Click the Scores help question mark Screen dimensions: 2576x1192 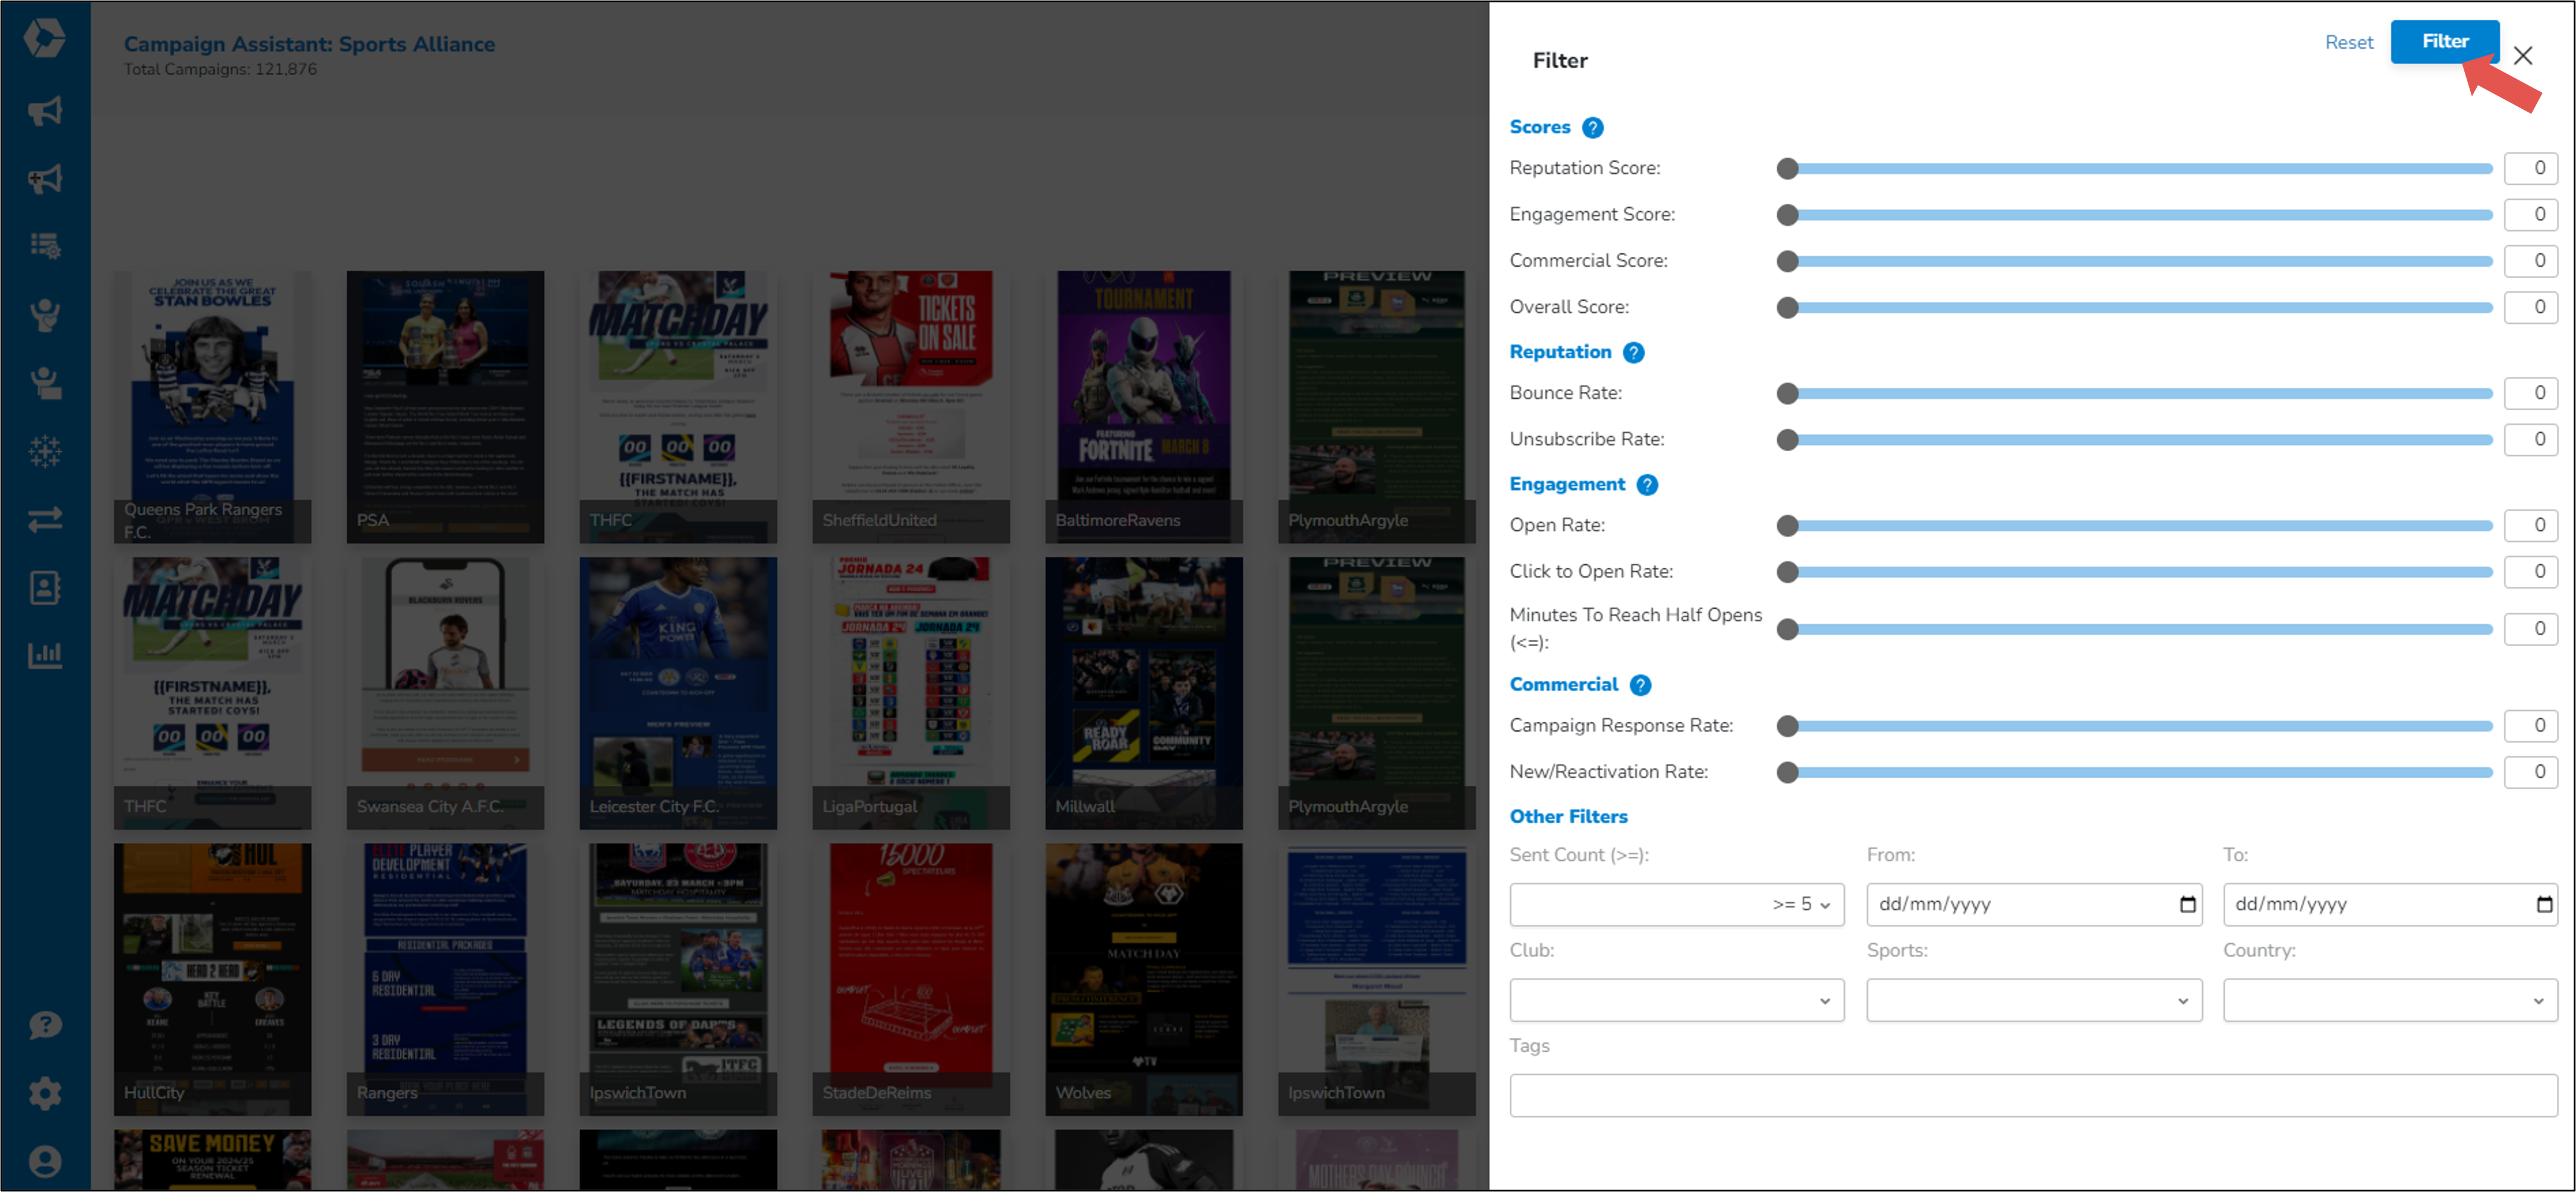(x=1592, y=127)
